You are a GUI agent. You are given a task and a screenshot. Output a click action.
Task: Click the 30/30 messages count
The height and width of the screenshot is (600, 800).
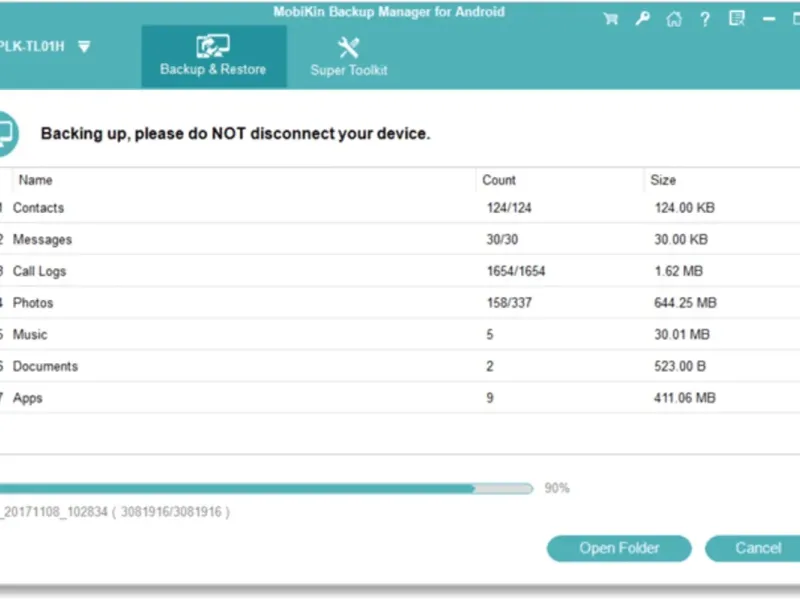pos(502,239)
